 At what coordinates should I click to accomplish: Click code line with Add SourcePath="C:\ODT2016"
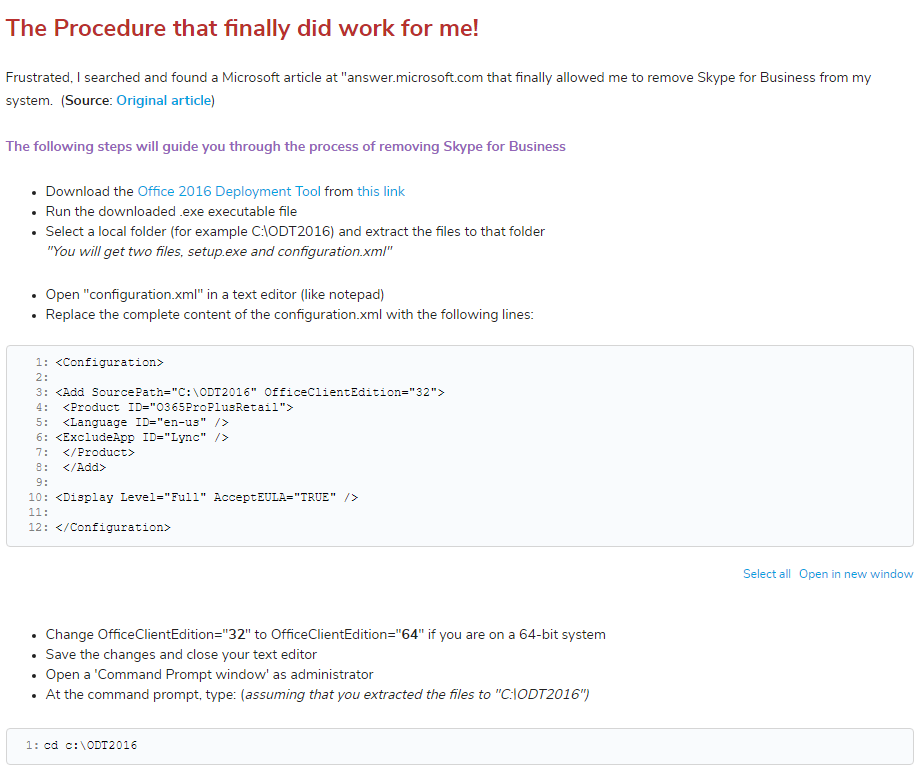click(250, 393)
